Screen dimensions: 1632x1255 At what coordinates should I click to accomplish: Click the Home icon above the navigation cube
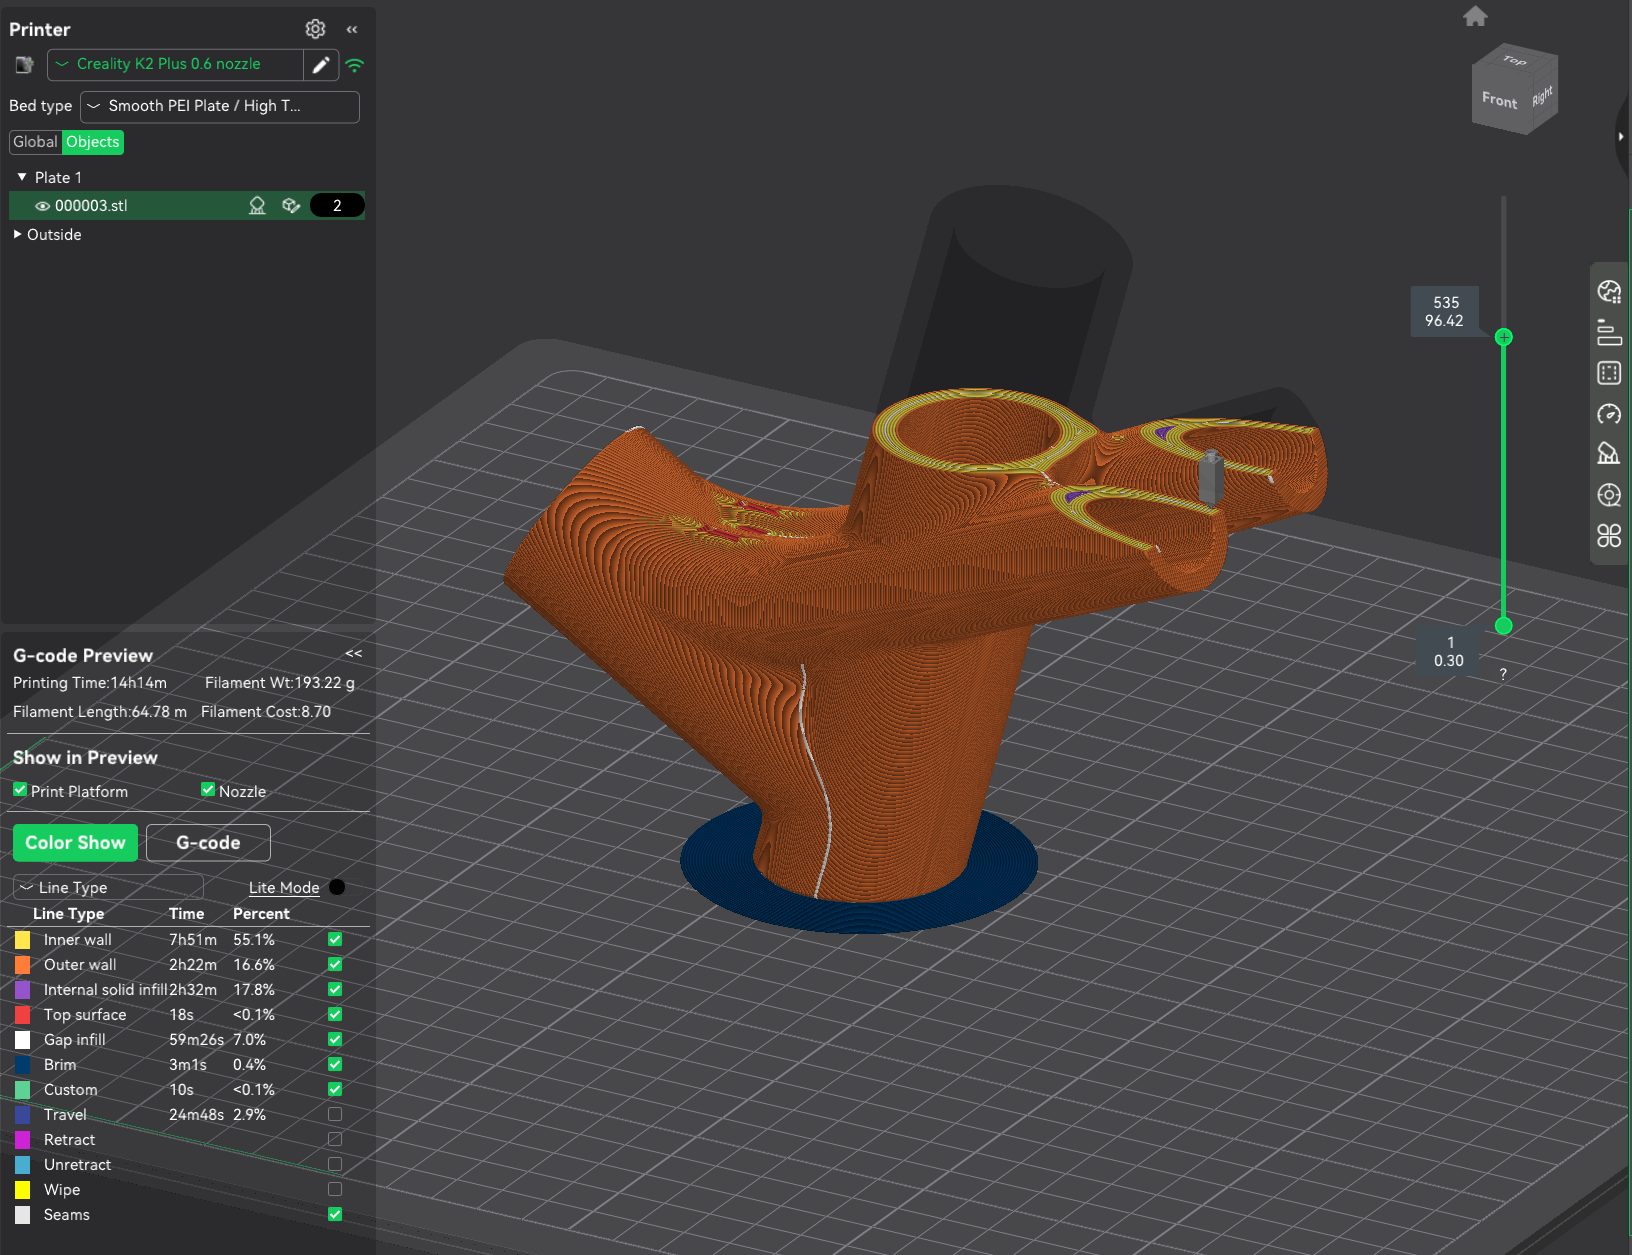coord(1475,16)
